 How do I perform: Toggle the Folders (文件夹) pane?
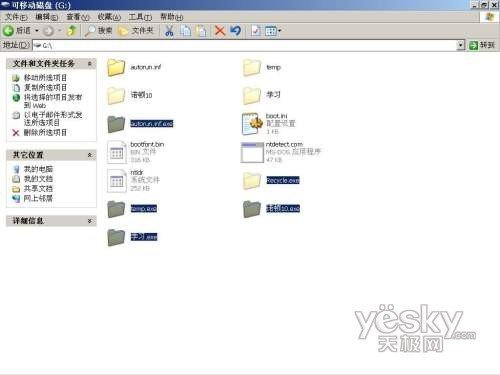(x=136, y=31)
